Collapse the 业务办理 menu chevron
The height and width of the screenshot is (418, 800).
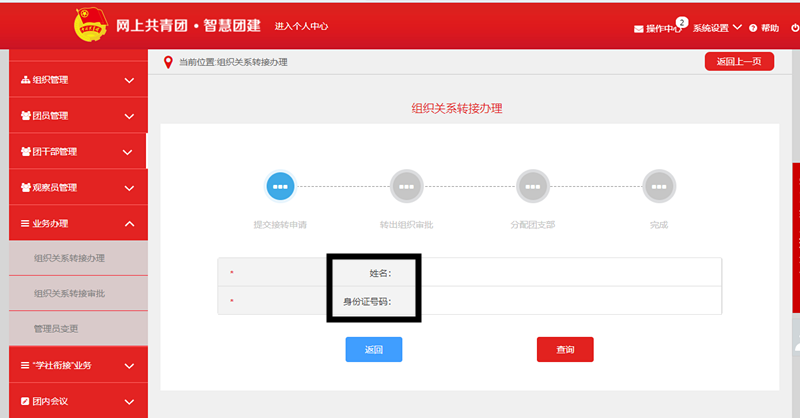(130, 224)
